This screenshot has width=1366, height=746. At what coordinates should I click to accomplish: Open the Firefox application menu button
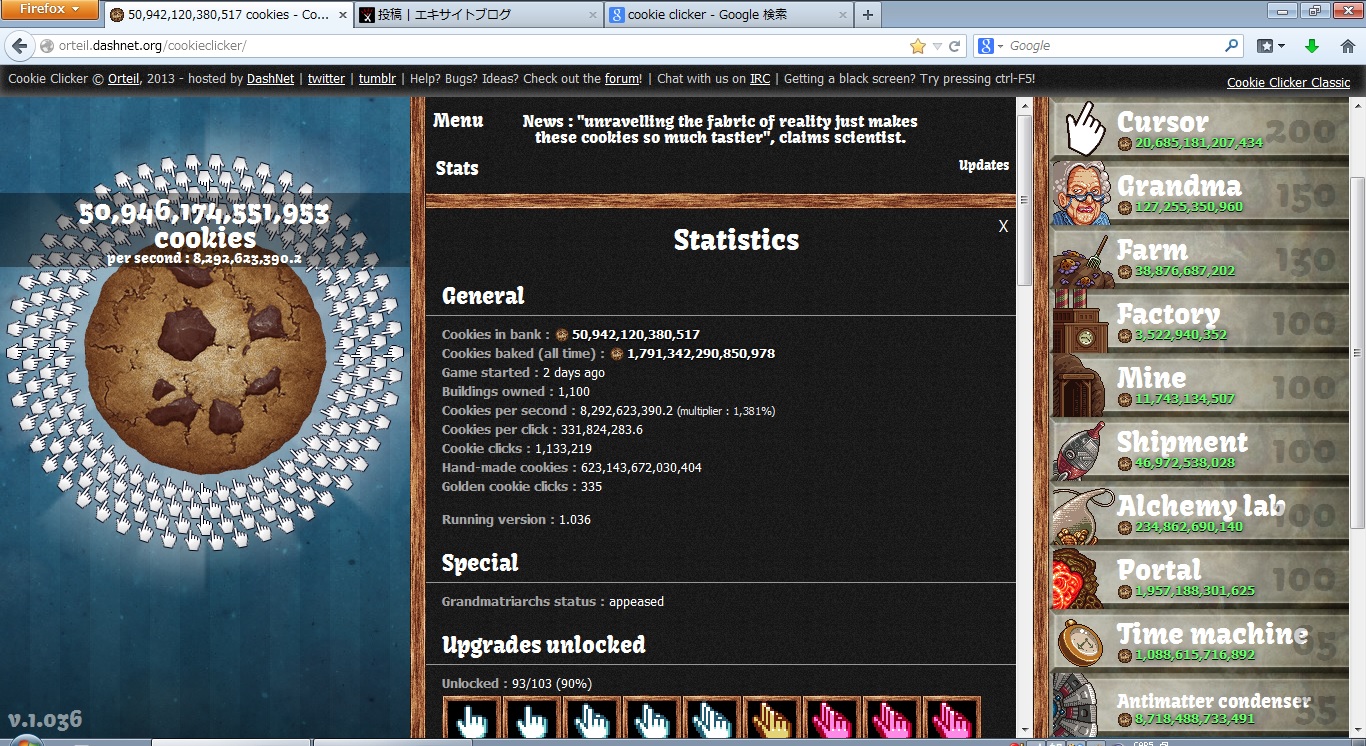(x=50, y=9)
